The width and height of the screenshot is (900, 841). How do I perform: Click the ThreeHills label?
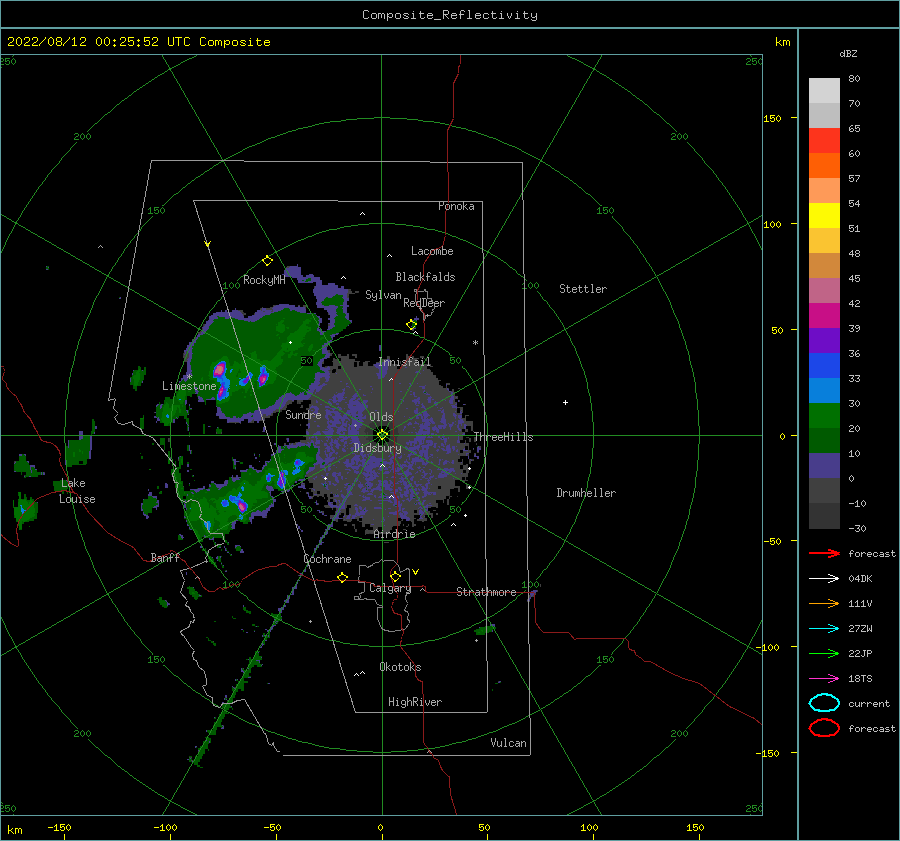coord(503,437)
